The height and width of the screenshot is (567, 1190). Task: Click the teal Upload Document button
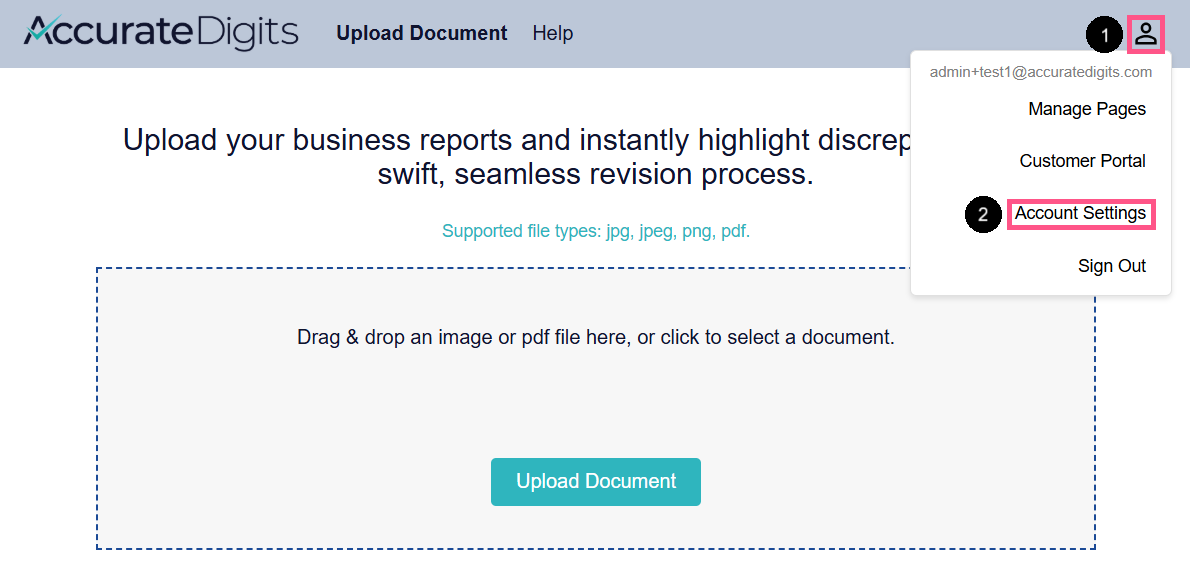pos(596,481)
